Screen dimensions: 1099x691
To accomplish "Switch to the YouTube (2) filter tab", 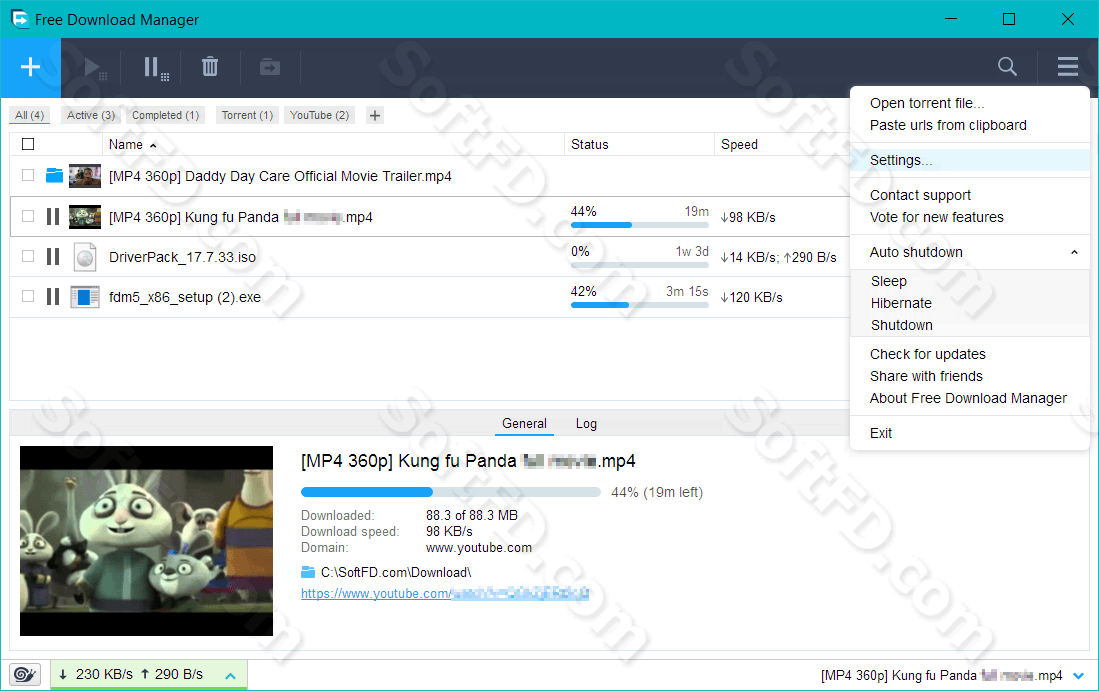I will point(320,115).
